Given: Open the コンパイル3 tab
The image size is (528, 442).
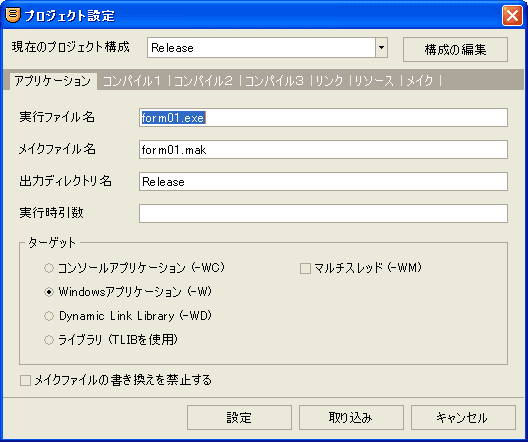Looking at the screenshot, I should tap(274, 81).
